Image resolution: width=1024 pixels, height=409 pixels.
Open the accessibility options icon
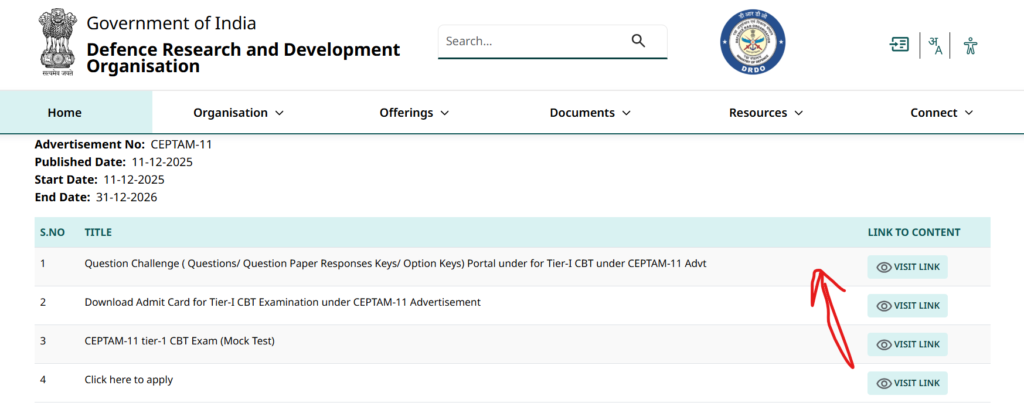tap(970, 46)
